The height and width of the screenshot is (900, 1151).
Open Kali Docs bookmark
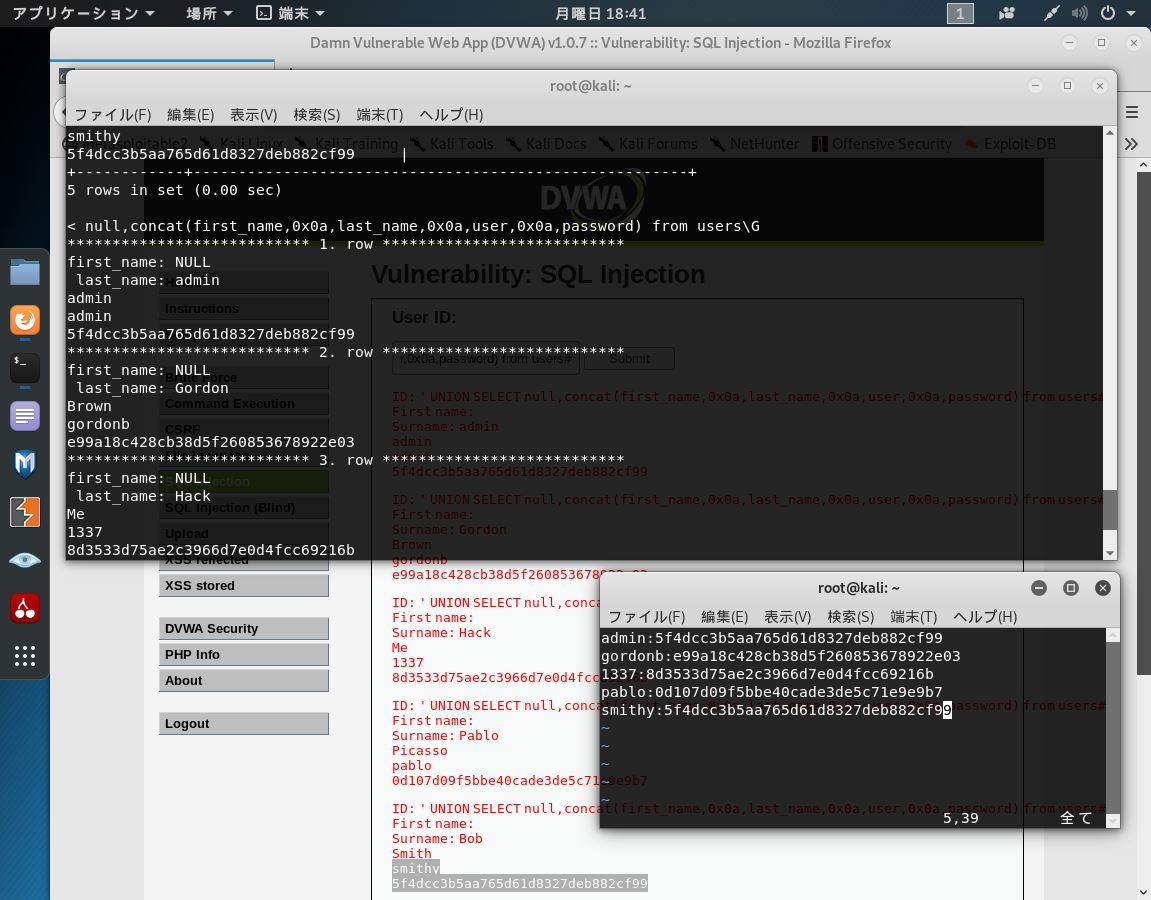[546, 144]
